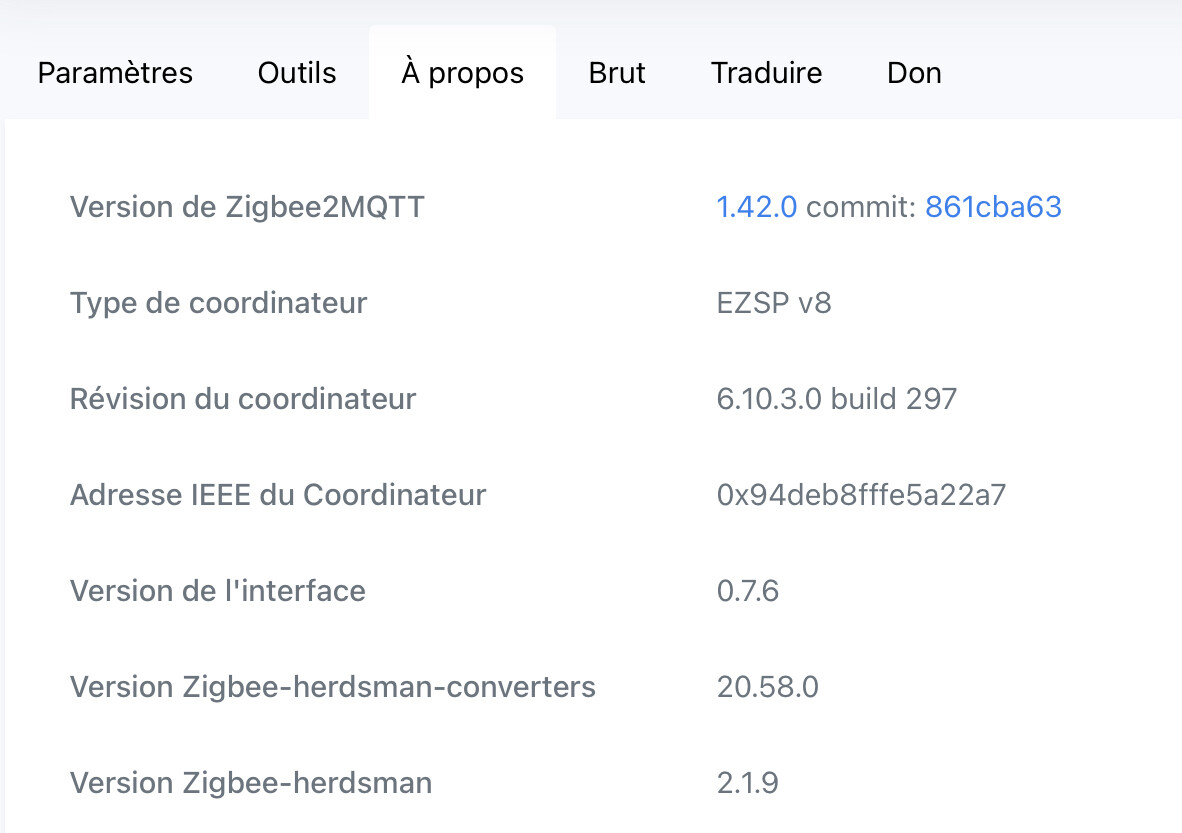
Task: Open the Brut tab
Action: click(617, 73)
